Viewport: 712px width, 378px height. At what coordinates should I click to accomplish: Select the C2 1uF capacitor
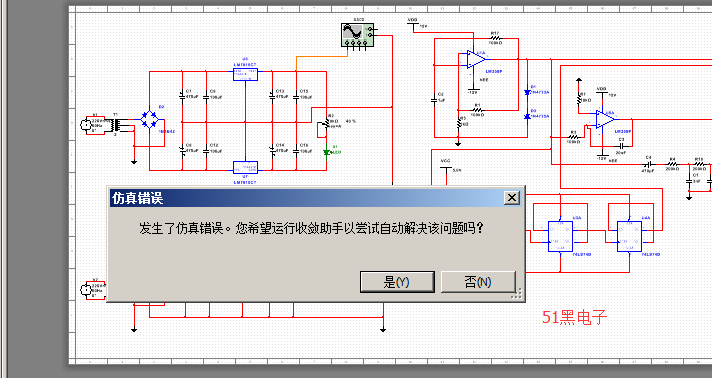click(435, 99)
